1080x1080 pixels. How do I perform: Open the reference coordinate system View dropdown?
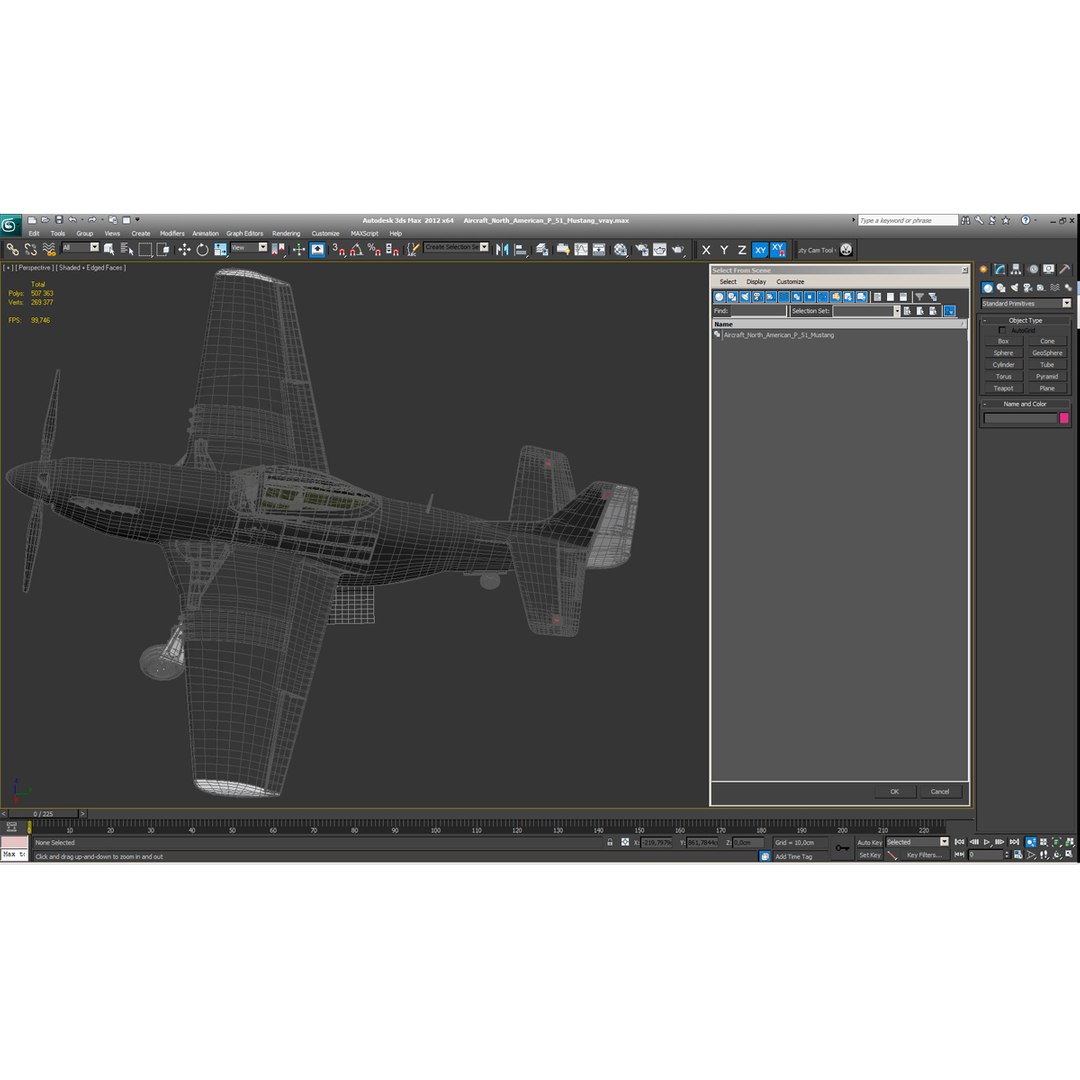point(249,247)
